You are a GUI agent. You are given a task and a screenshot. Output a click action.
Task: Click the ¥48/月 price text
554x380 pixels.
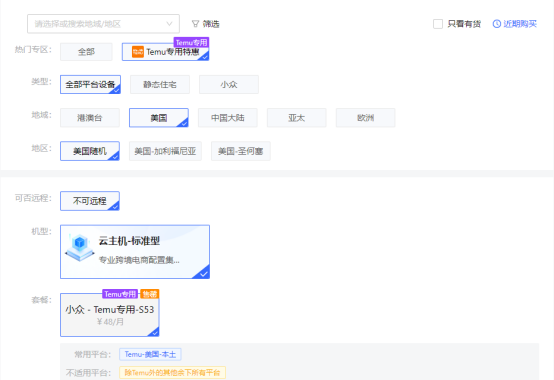110,322
